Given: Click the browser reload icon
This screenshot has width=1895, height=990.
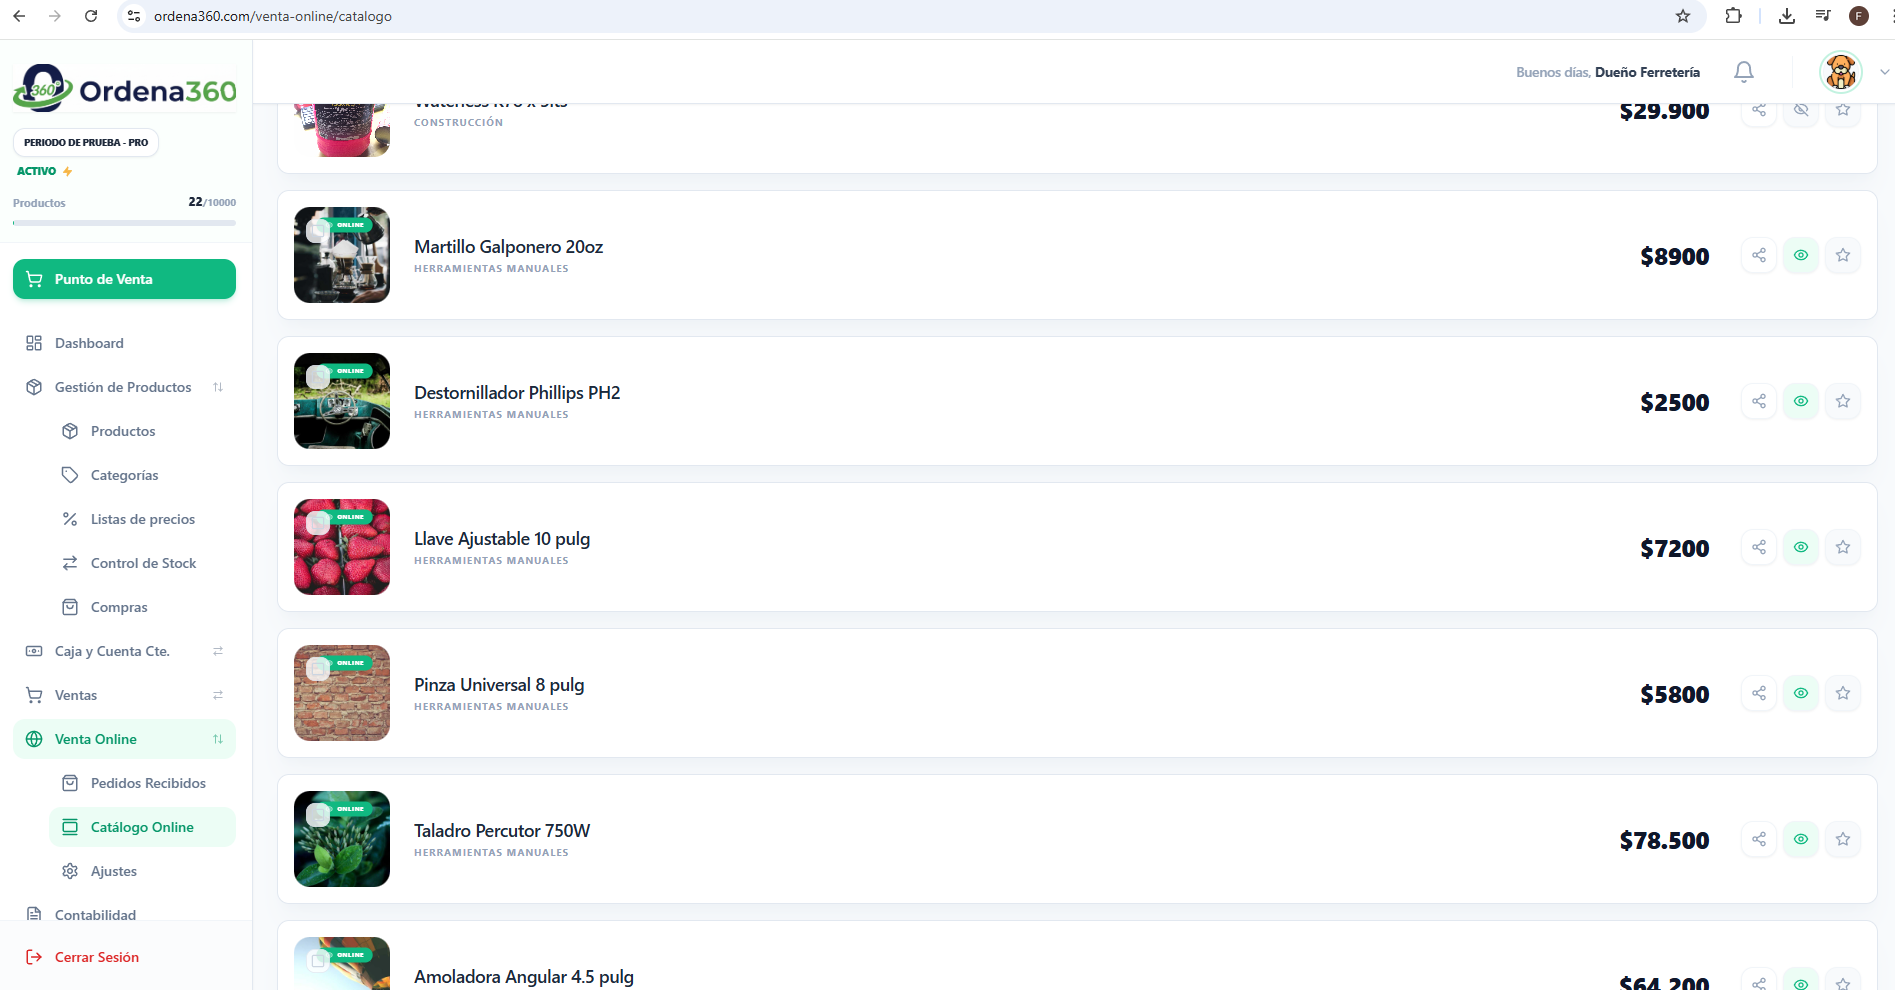Looking at the screenshot, I should [x=91, y=16].
